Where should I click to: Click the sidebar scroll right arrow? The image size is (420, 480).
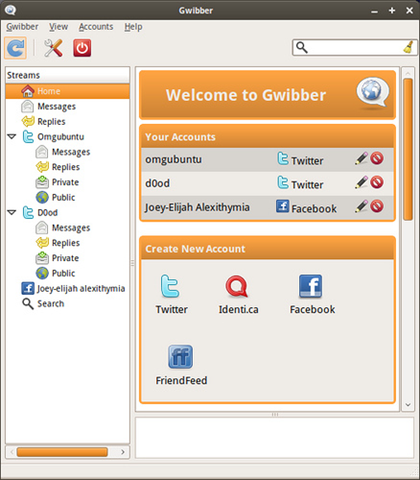[123, 452]
